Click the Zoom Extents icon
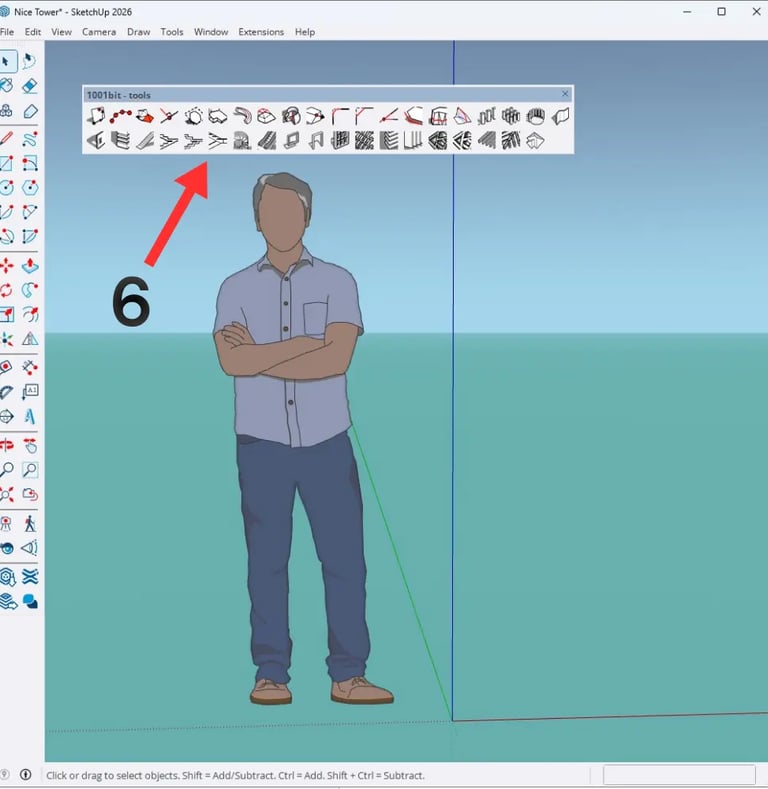This screenshot has height=789, width=768. 7,495
